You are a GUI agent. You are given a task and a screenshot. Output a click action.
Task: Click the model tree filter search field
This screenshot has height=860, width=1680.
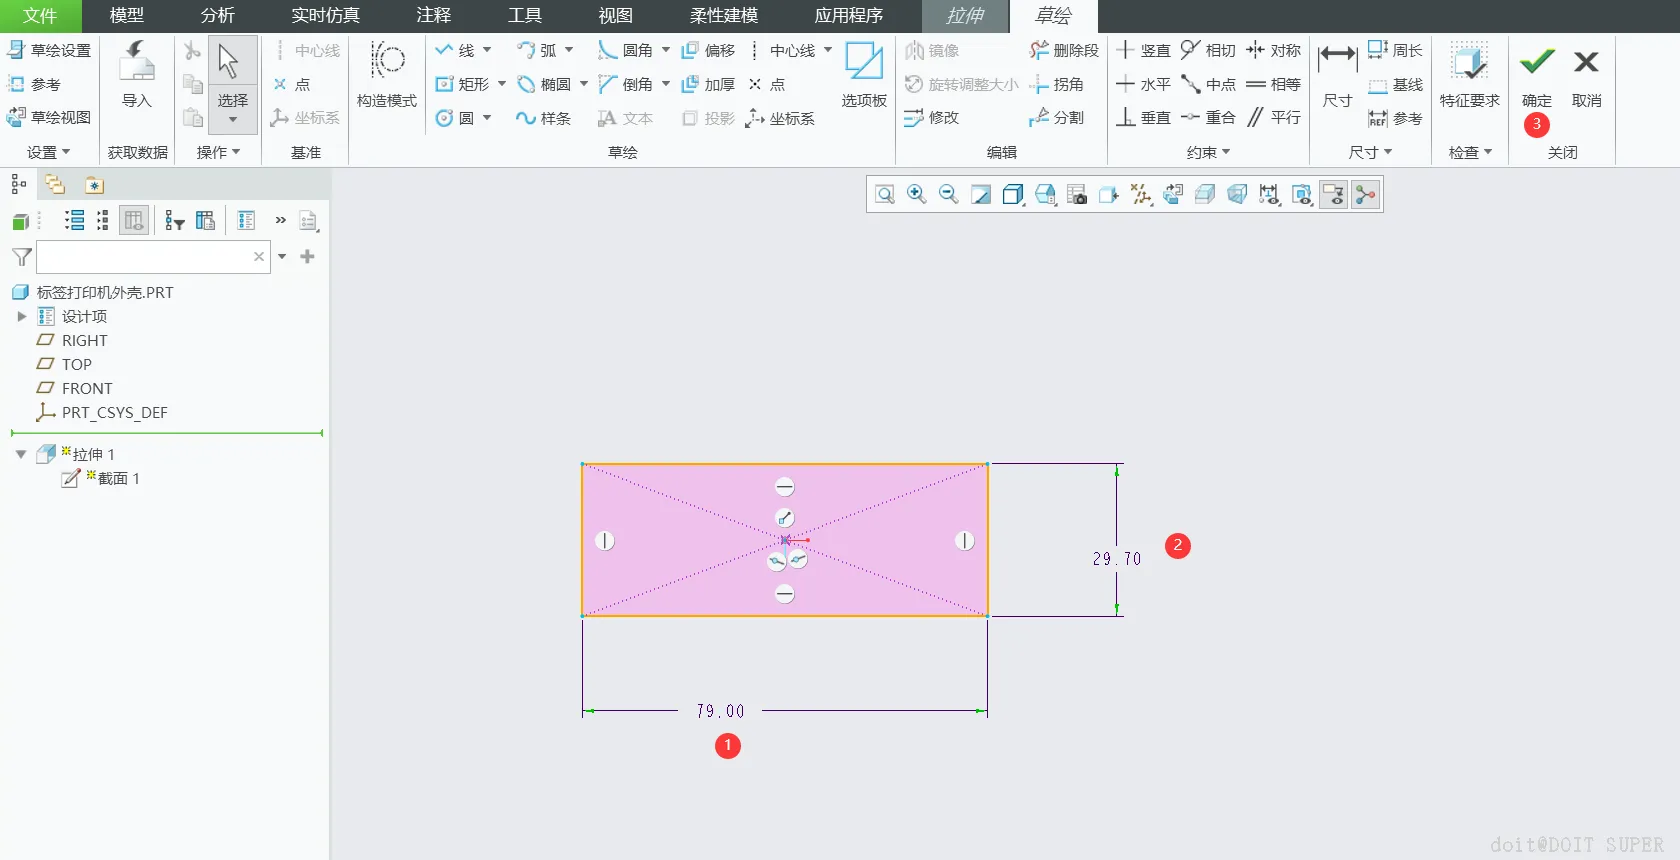click(x=145, y=257)
